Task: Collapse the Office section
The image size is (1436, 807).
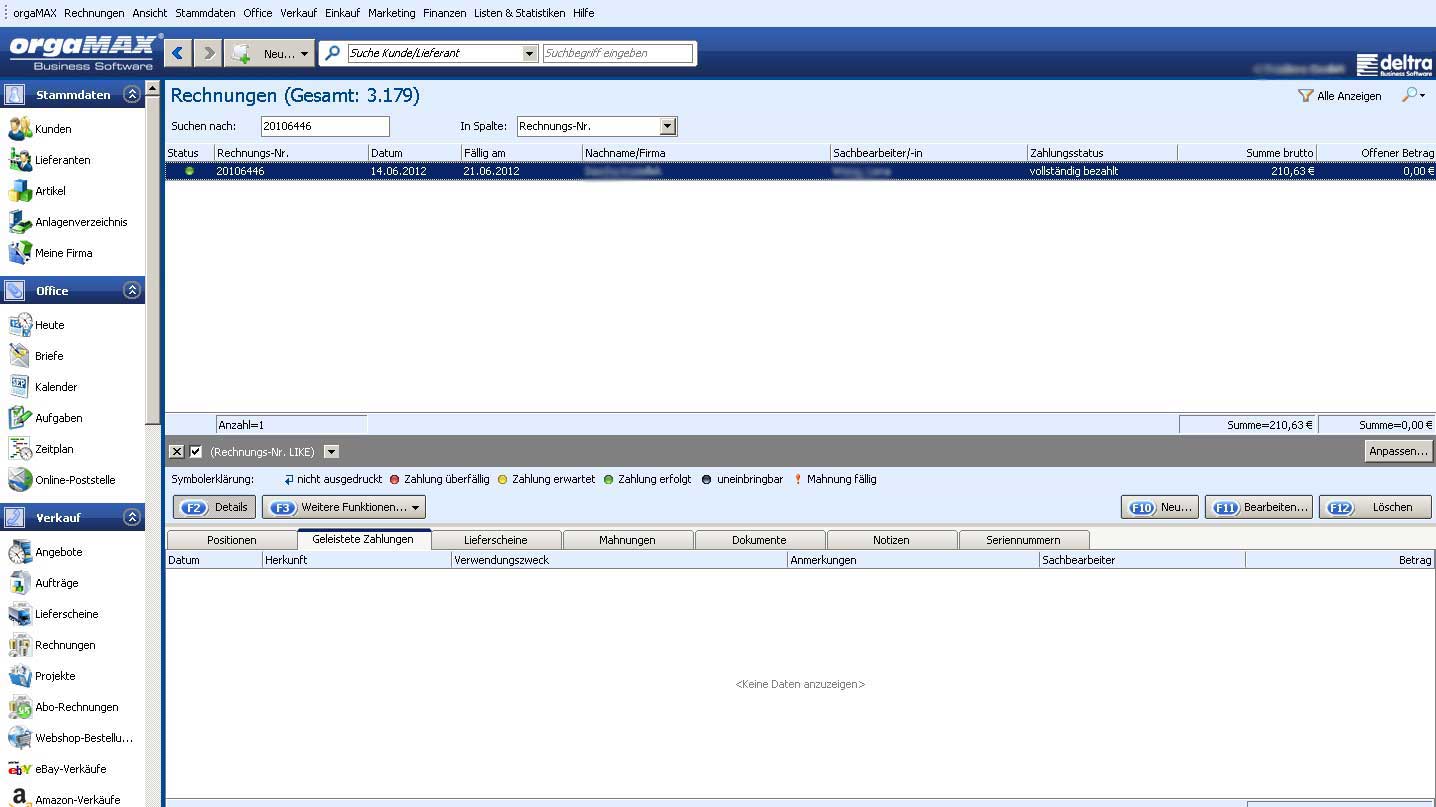Action: click(131, 291)
